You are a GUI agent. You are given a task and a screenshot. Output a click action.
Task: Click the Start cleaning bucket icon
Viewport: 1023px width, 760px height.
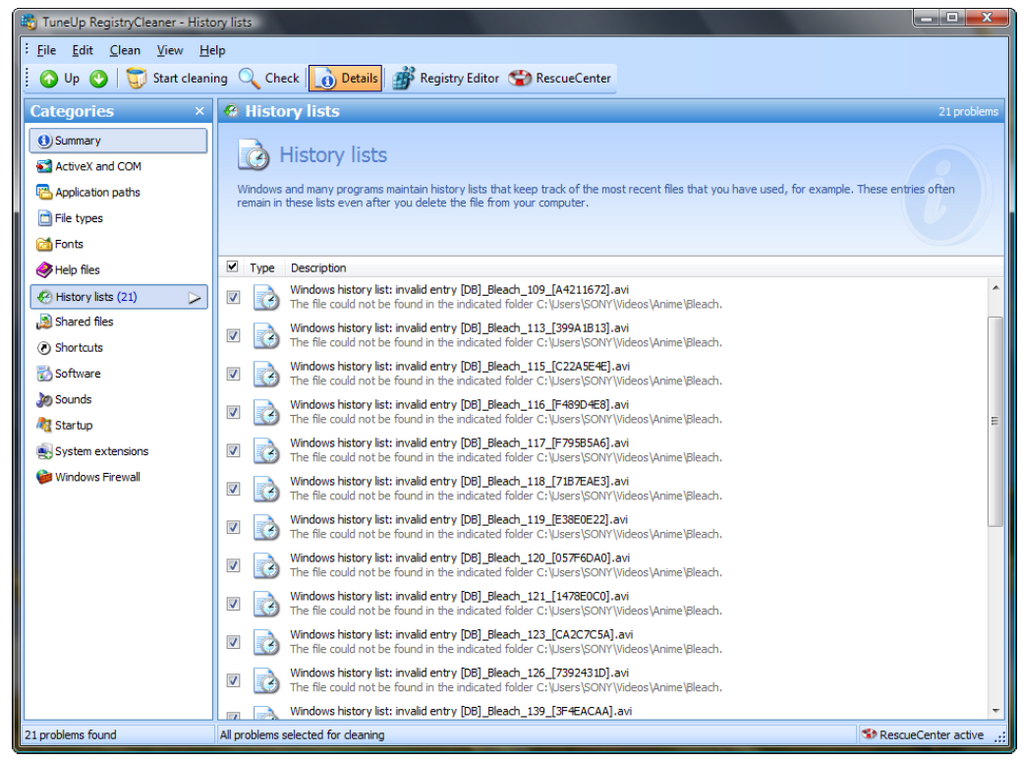136,78
